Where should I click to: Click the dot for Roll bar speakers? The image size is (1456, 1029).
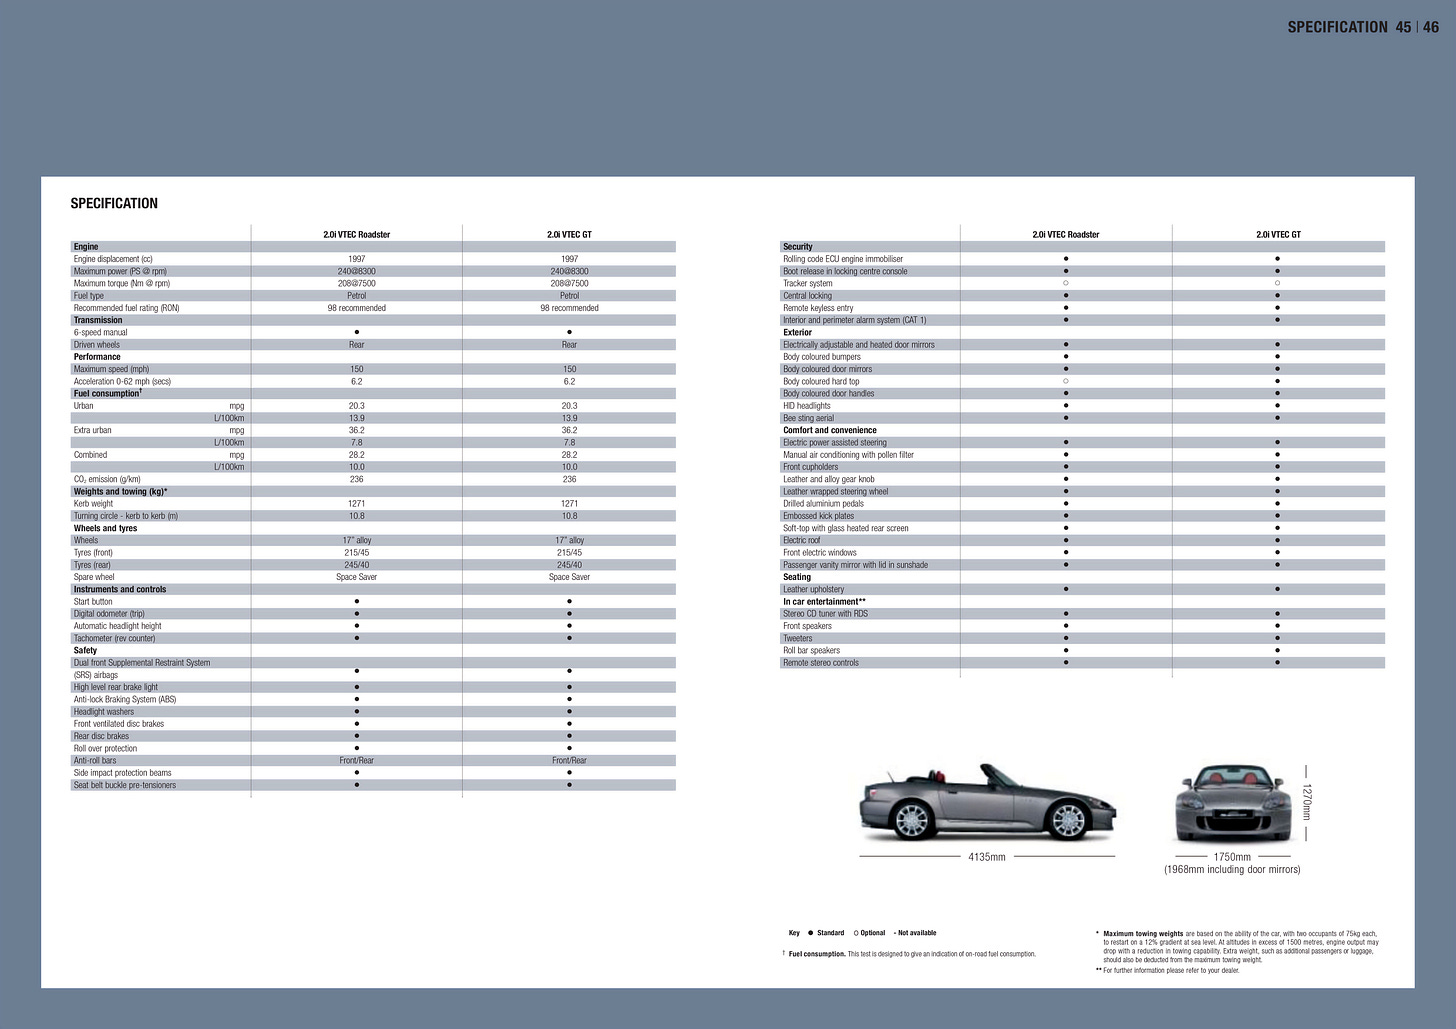(x=1065, y=650)
